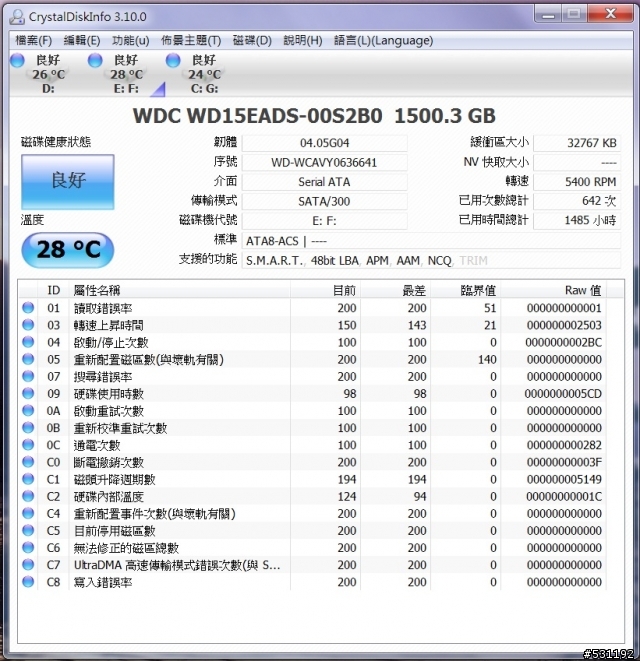Screen dimensions: 640x662
Task: Click raw value 000000005149
Action: click(564, 480)
